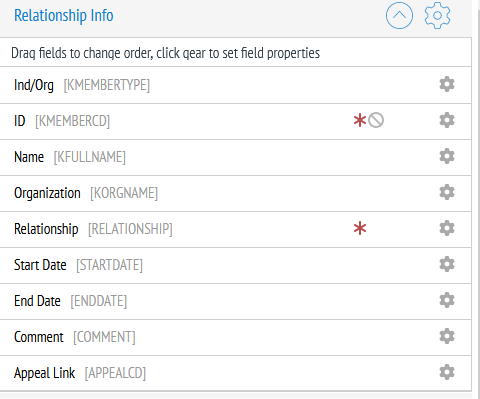
Task: Click required asterisk on Relationship row
Action: 360,229
